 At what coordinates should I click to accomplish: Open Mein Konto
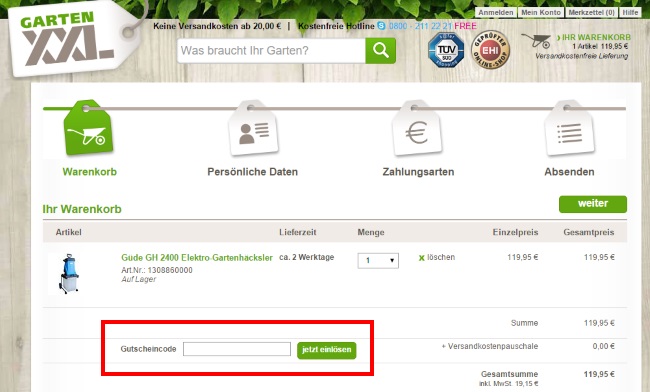(x=541, y=12)
